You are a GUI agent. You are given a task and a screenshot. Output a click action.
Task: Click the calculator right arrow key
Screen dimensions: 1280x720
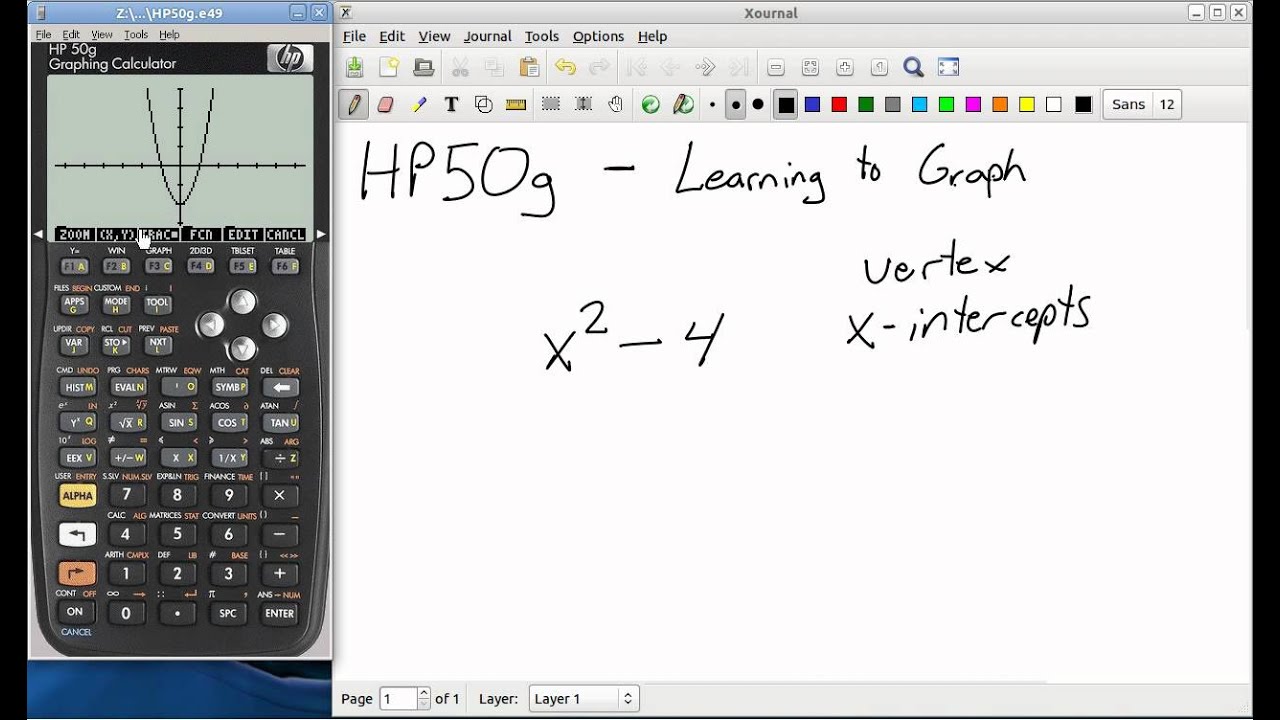click(274, 325)
